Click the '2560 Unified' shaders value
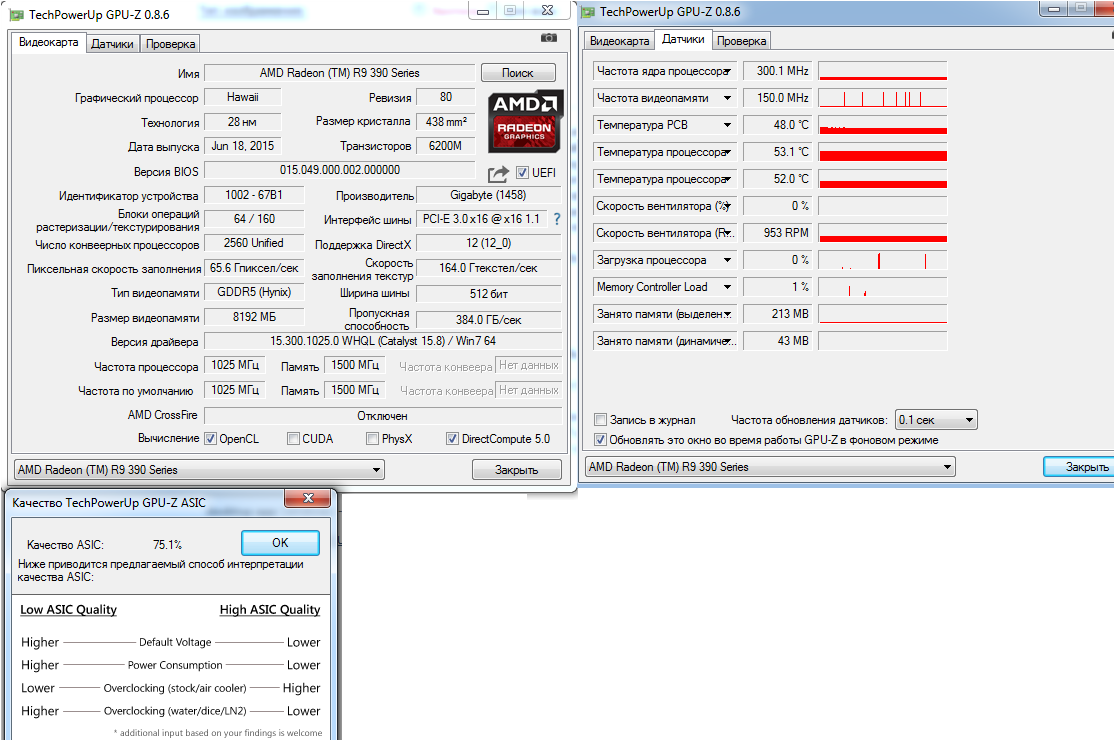Screen dimensions: 1114x740 254,243
